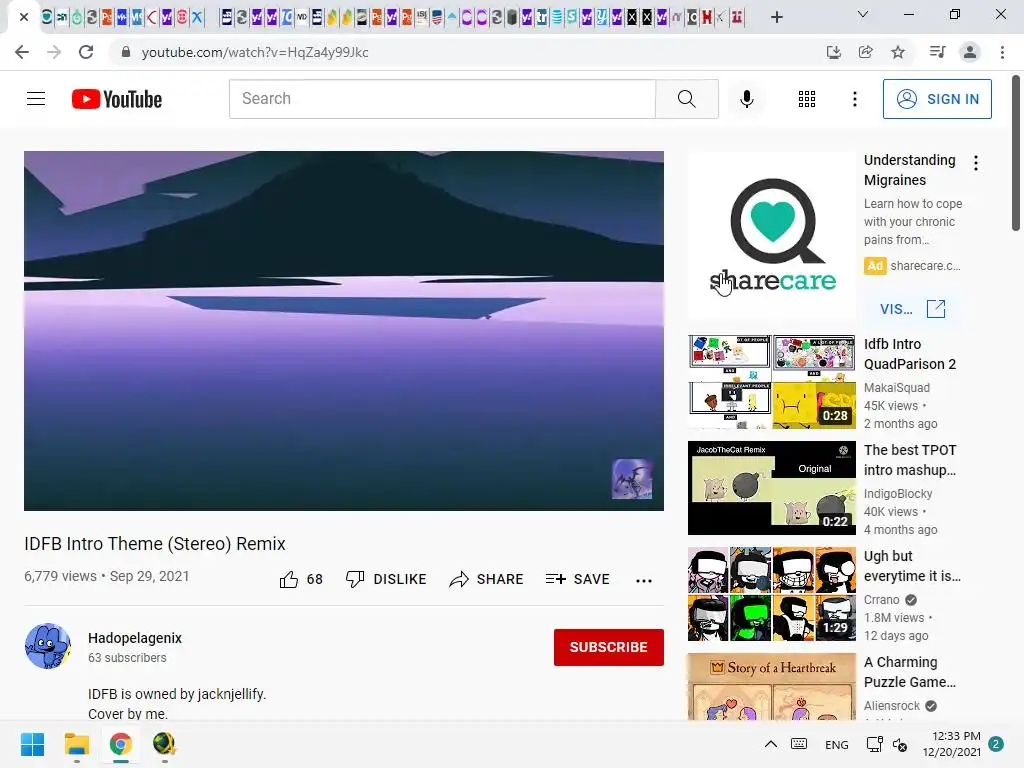This screenshot has width=1024, height=768.
Task: Open Chrome three-dot menu
Action: [x=1002, y=52]
